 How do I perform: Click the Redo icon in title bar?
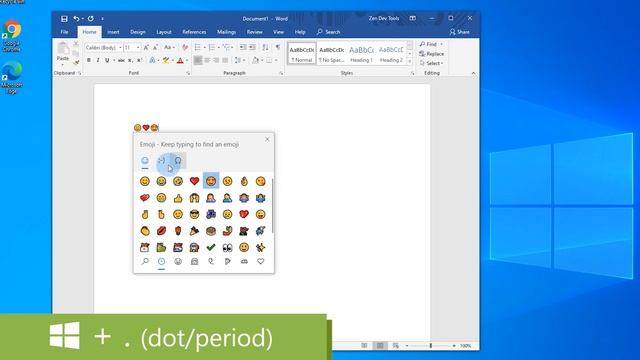(91, 19)
